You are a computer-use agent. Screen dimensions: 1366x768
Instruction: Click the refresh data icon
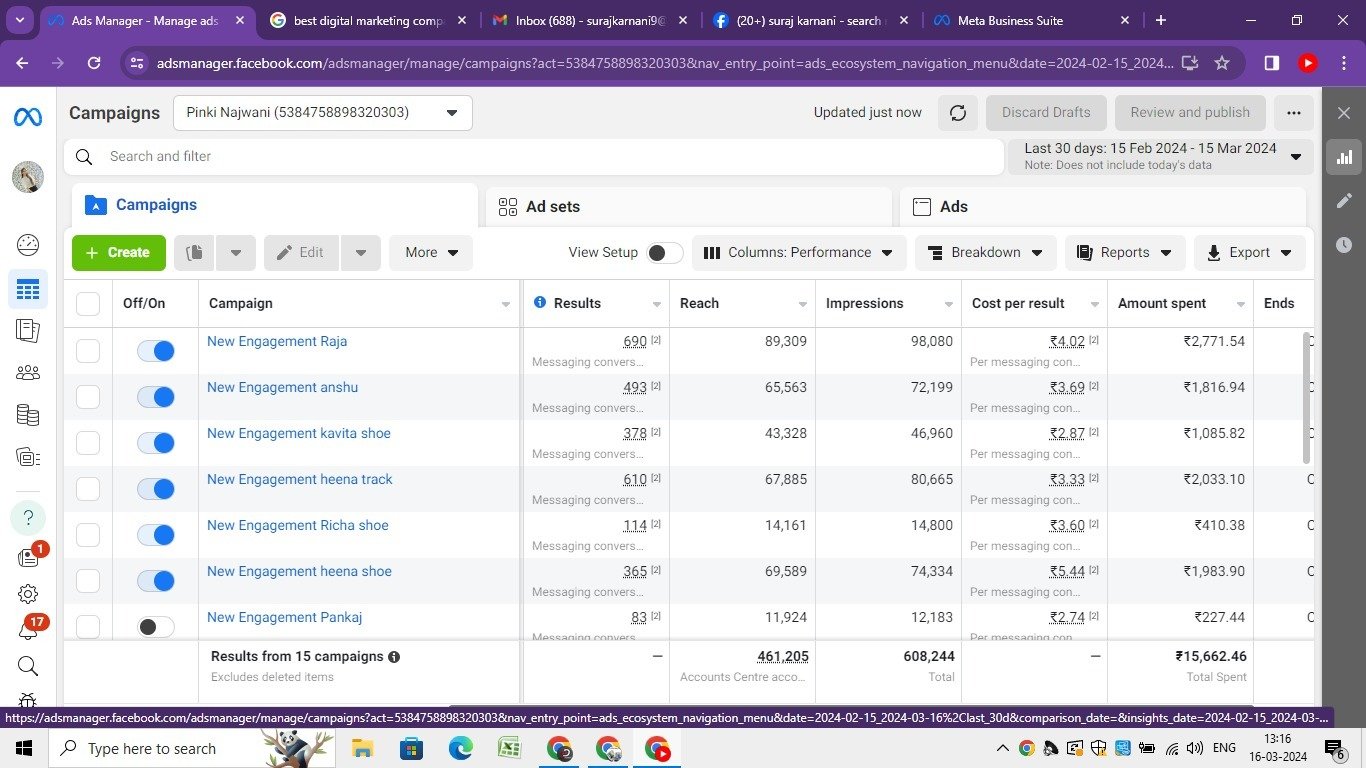(x=957, y=113)
